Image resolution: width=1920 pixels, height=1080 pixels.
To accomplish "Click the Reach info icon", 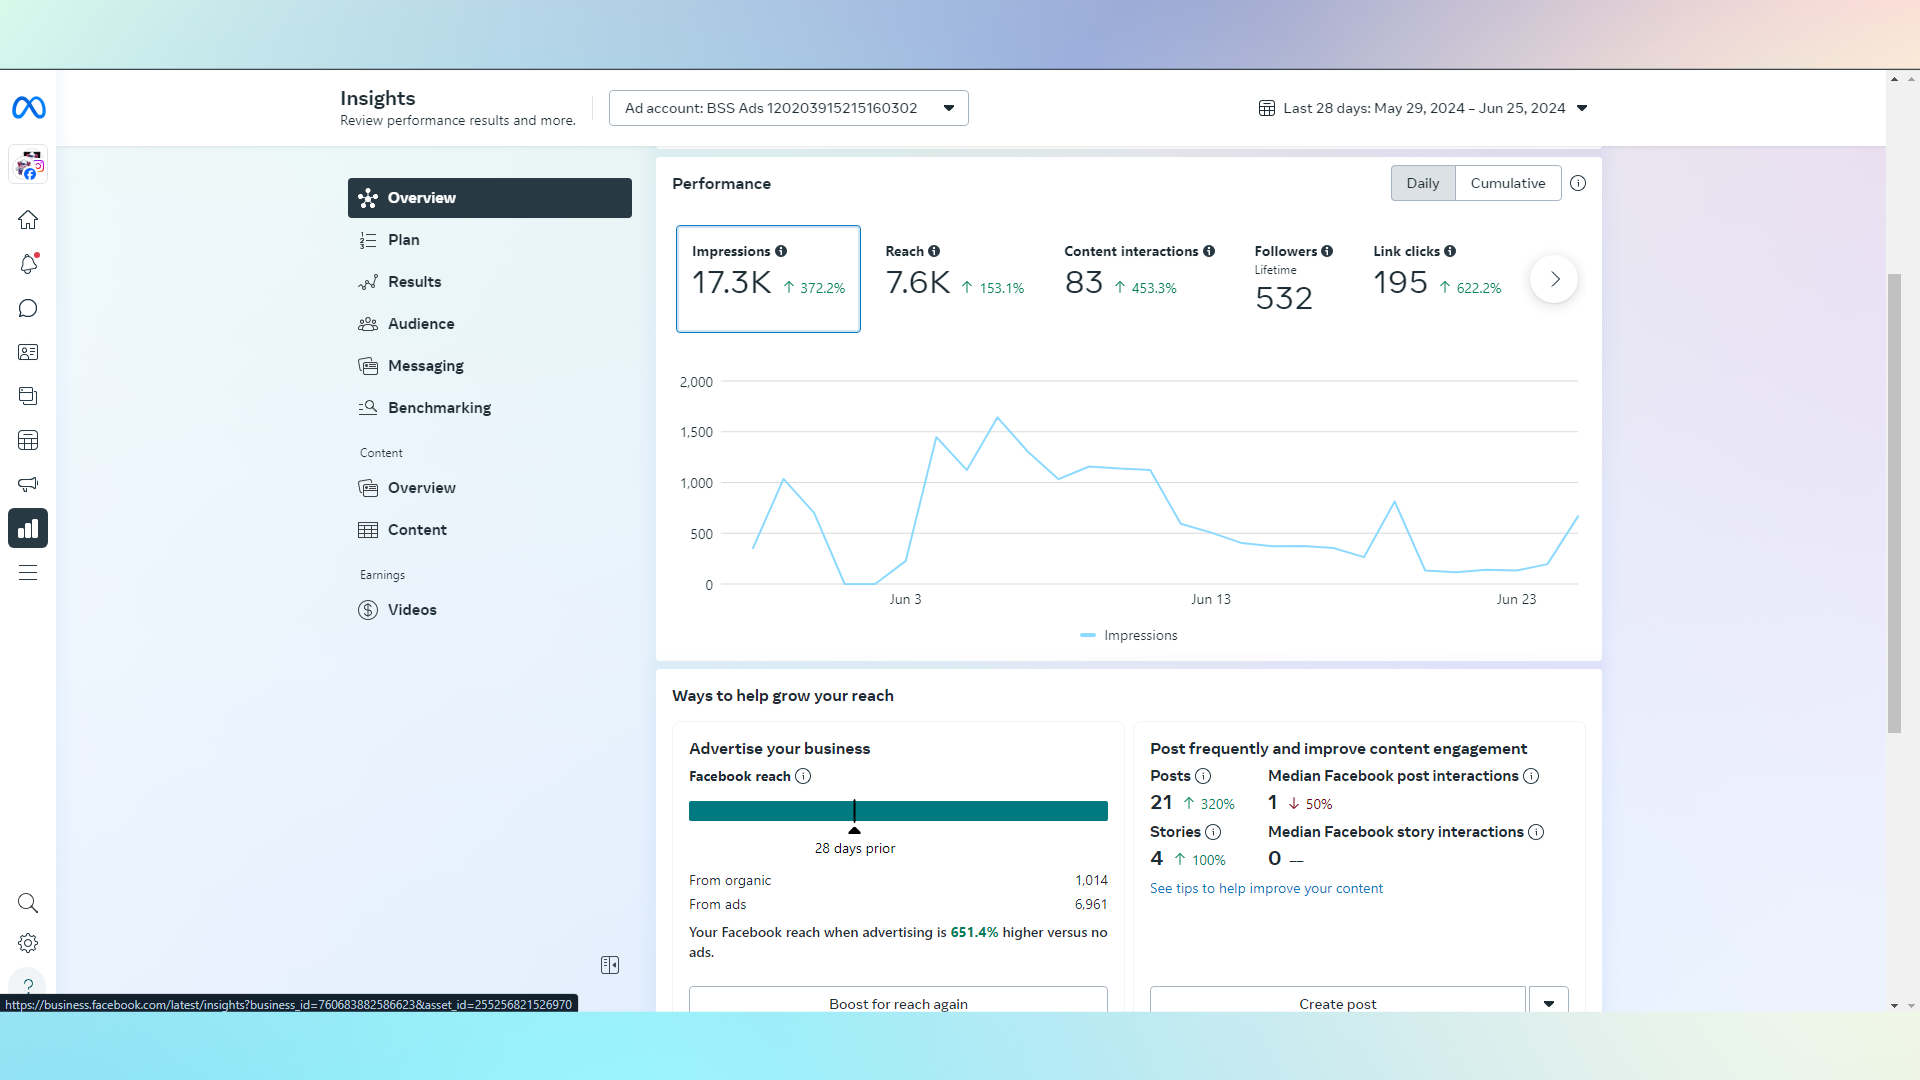I will (934, 251).
